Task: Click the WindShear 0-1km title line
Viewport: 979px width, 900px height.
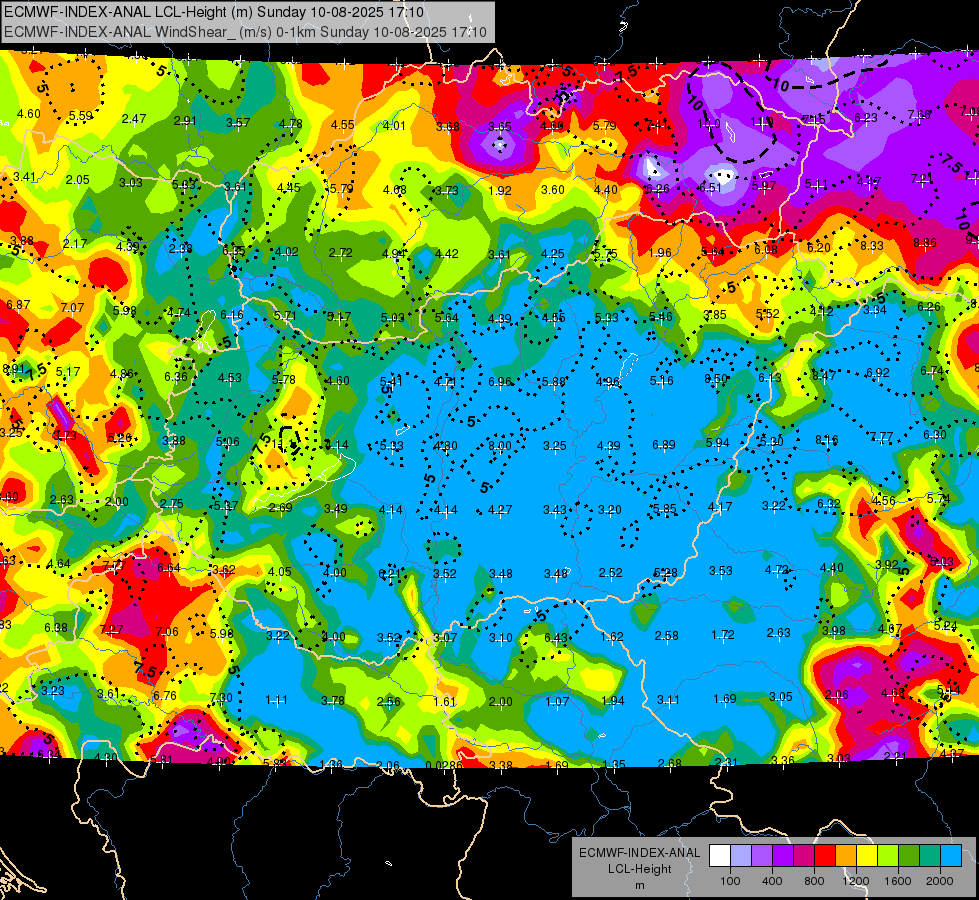Action: [x=245, y=32]
